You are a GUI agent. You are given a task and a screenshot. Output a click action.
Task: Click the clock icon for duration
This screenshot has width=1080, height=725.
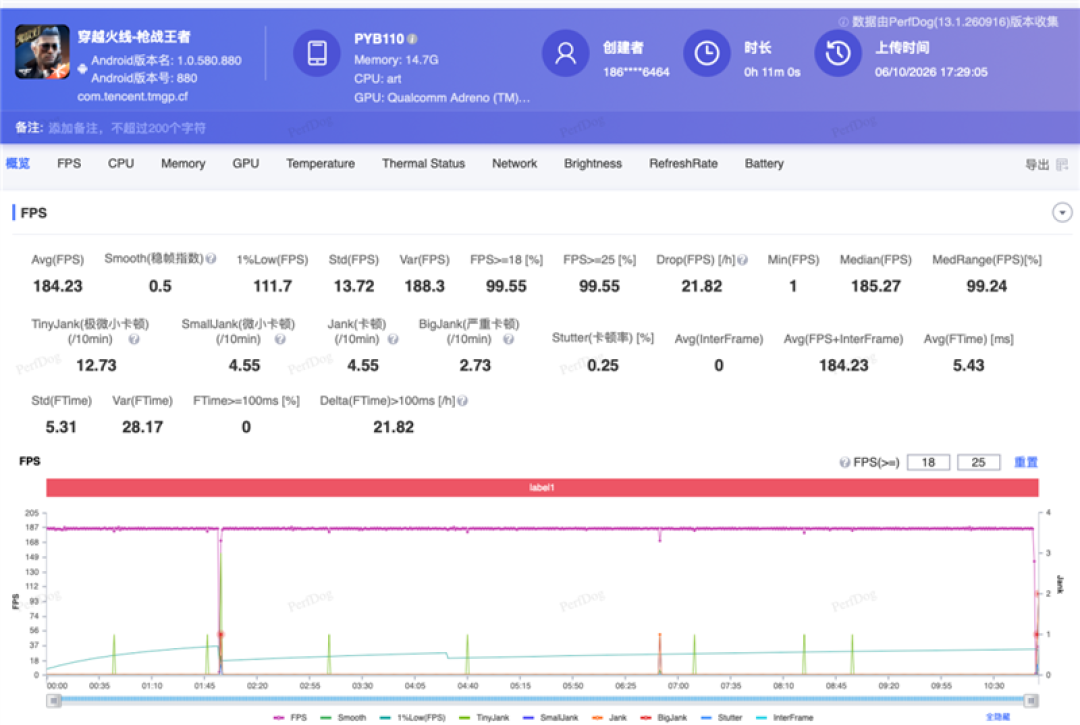click(707, 53)
